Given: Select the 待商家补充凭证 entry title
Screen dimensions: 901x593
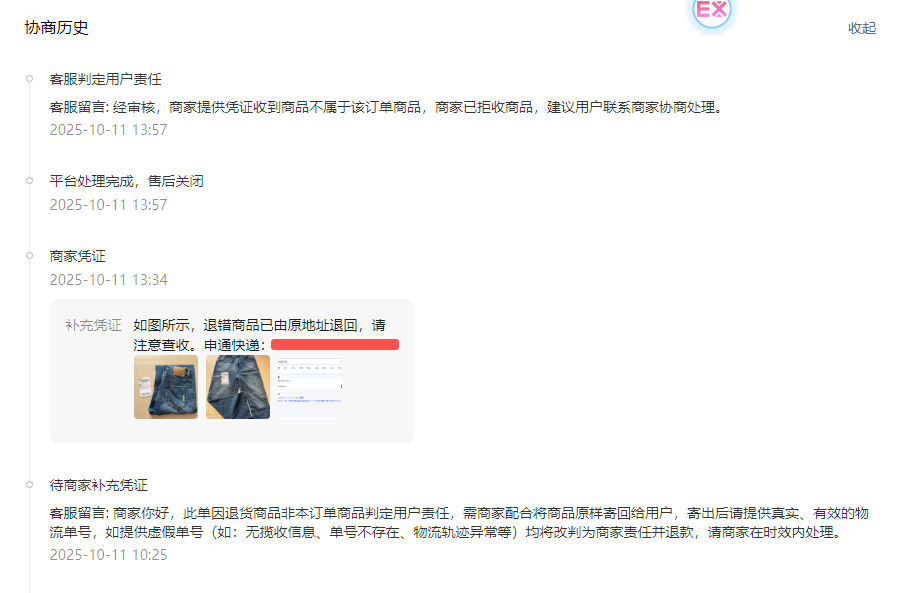Looking at the screenshot, I should tap(99, 485).
